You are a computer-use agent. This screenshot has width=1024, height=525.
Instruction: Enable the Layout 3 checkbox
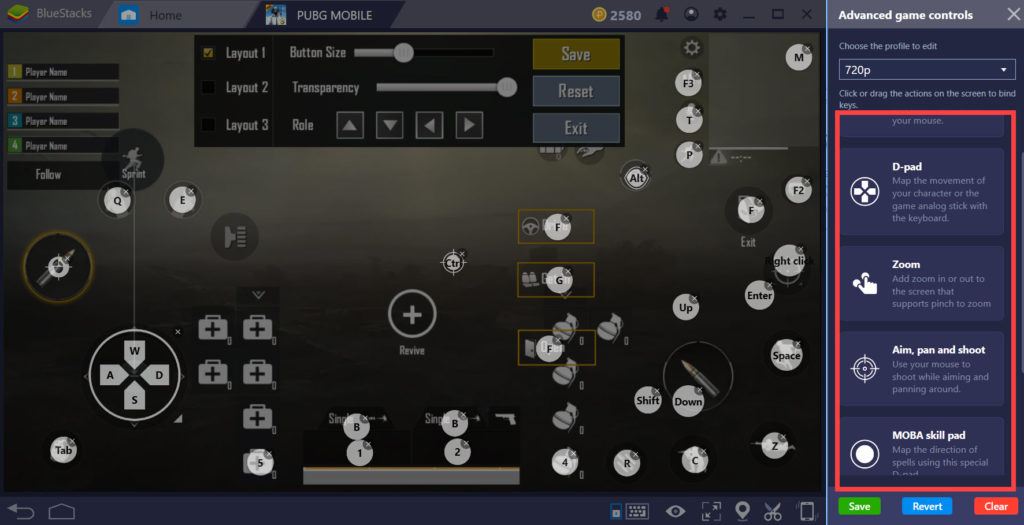pyautogui.click(x=208, y=125)
